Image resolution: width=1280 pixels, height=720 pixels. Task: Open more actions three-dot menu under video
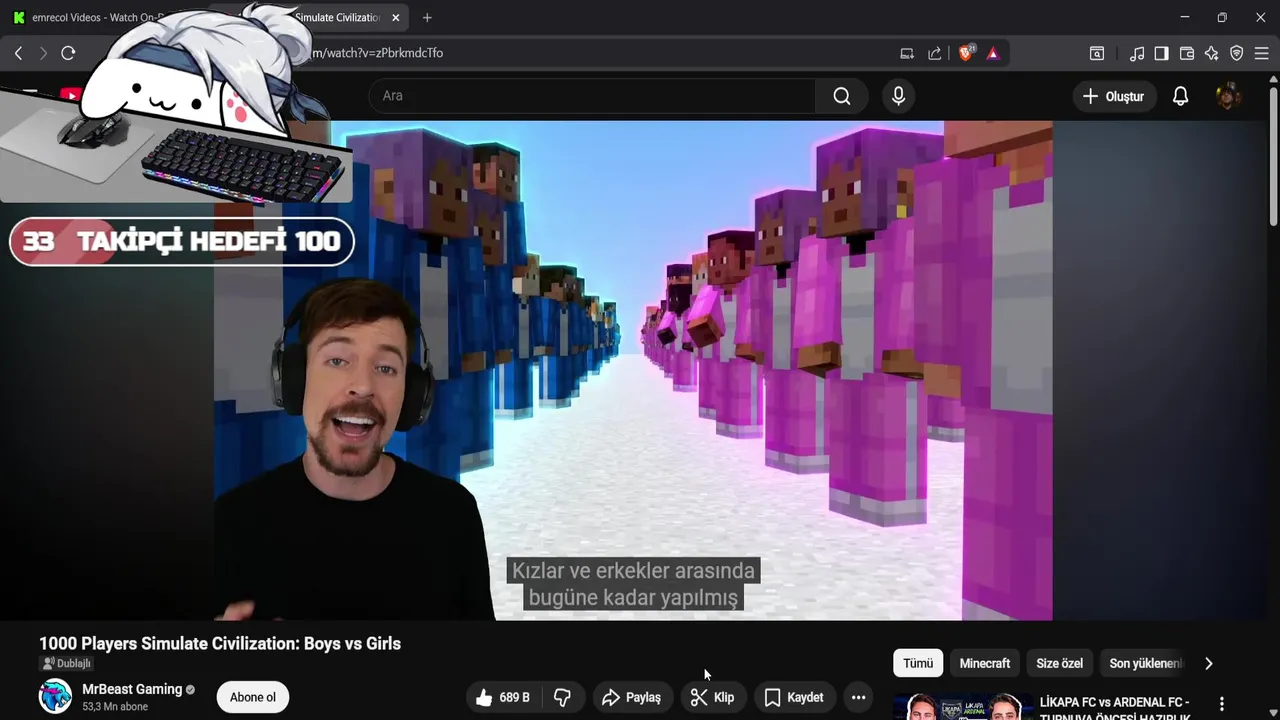click(858, 697)
